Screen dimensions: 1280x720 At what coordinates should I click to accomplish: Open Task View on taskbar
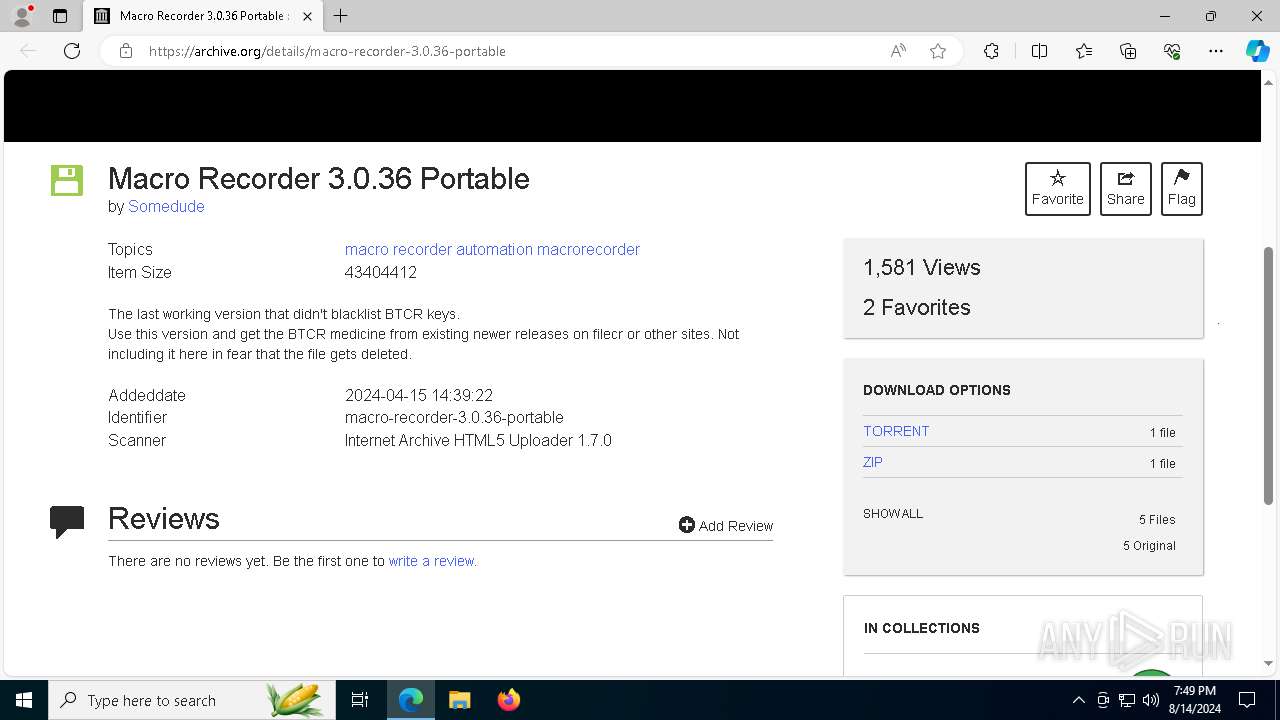tap(360, 700)
